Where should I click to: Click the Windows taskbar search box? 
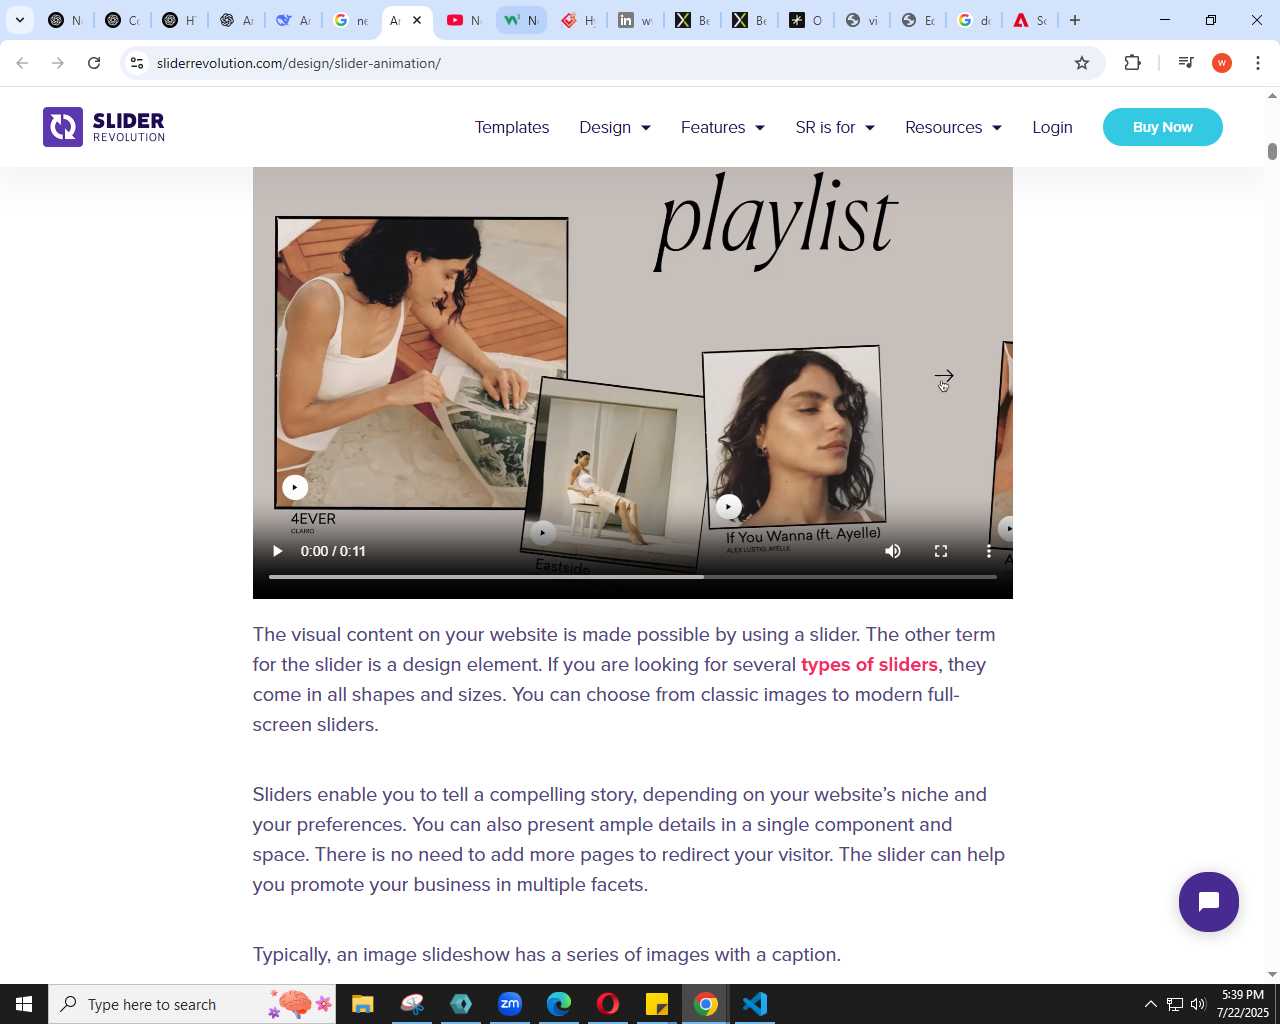coord(192,1004)
